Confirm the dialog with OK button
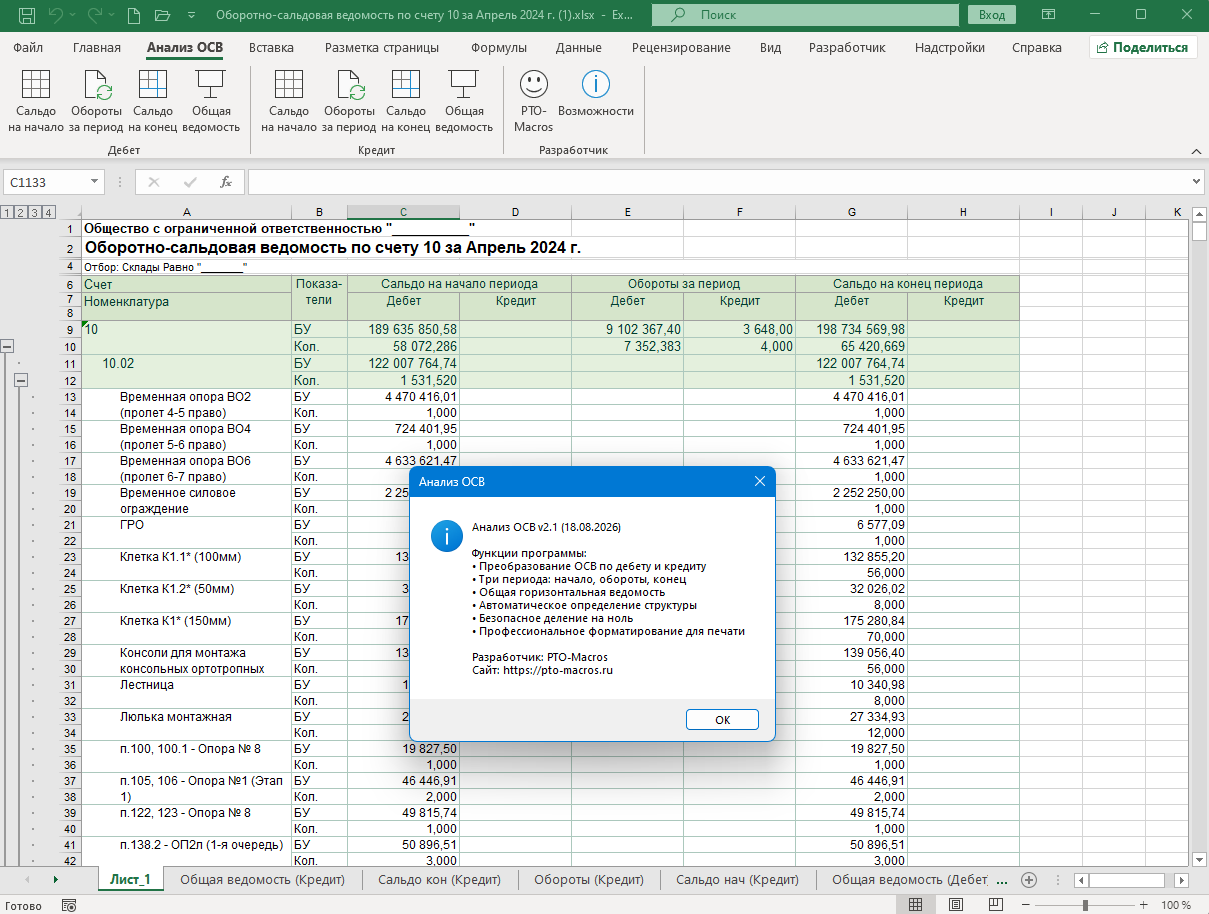Image resolution: width=1209 pixels, height=914 pixels. point(722,720)
